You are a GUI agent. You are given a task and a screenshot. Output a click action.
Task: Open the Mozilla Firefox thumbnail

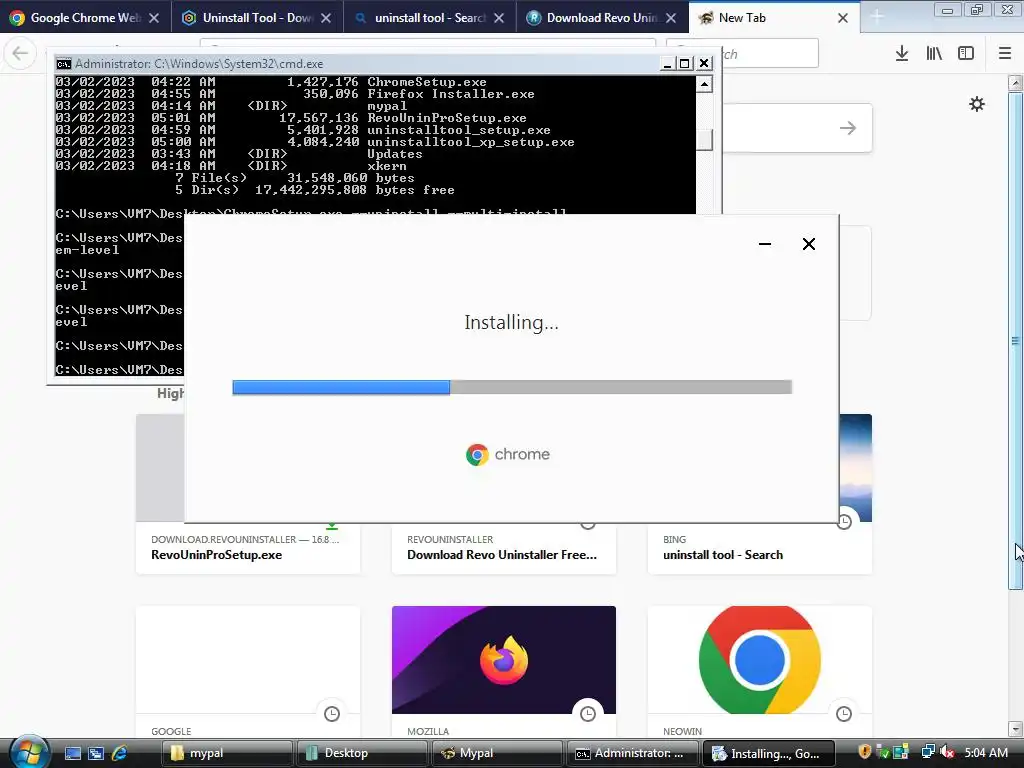pos(504,660)
